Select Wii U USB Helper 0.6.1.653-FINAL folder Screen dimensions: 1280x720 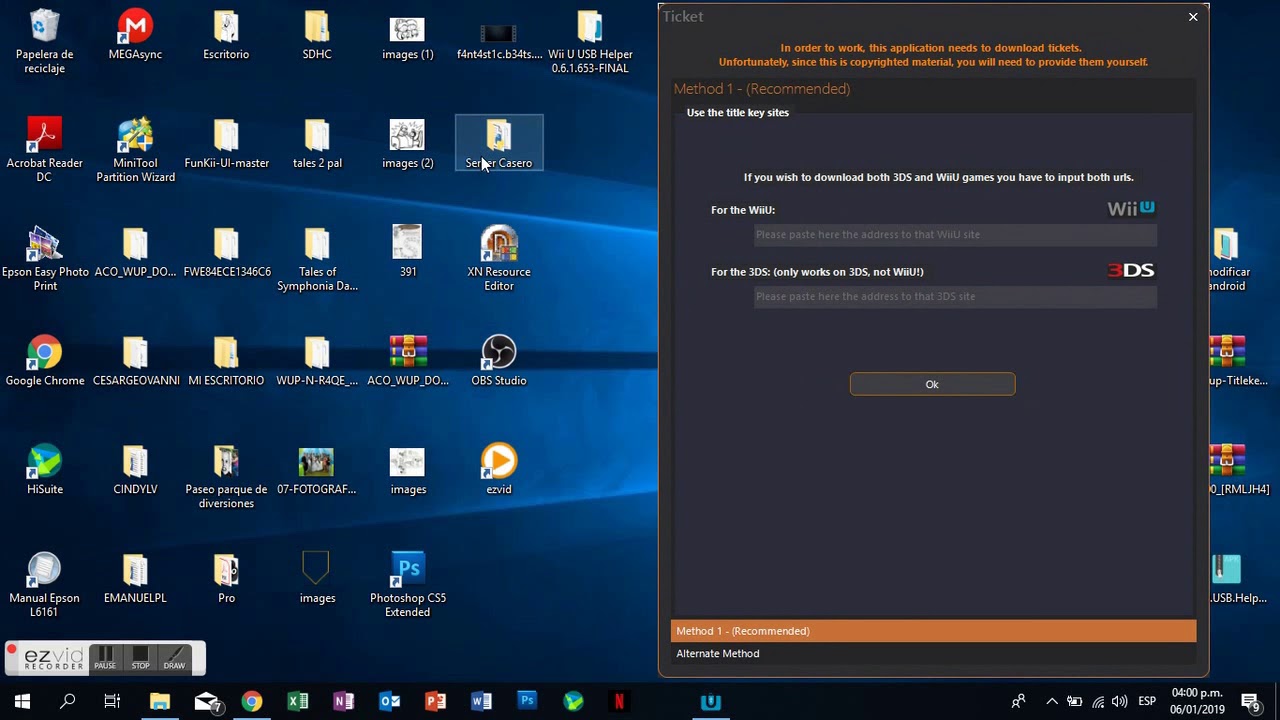(590, 42)
